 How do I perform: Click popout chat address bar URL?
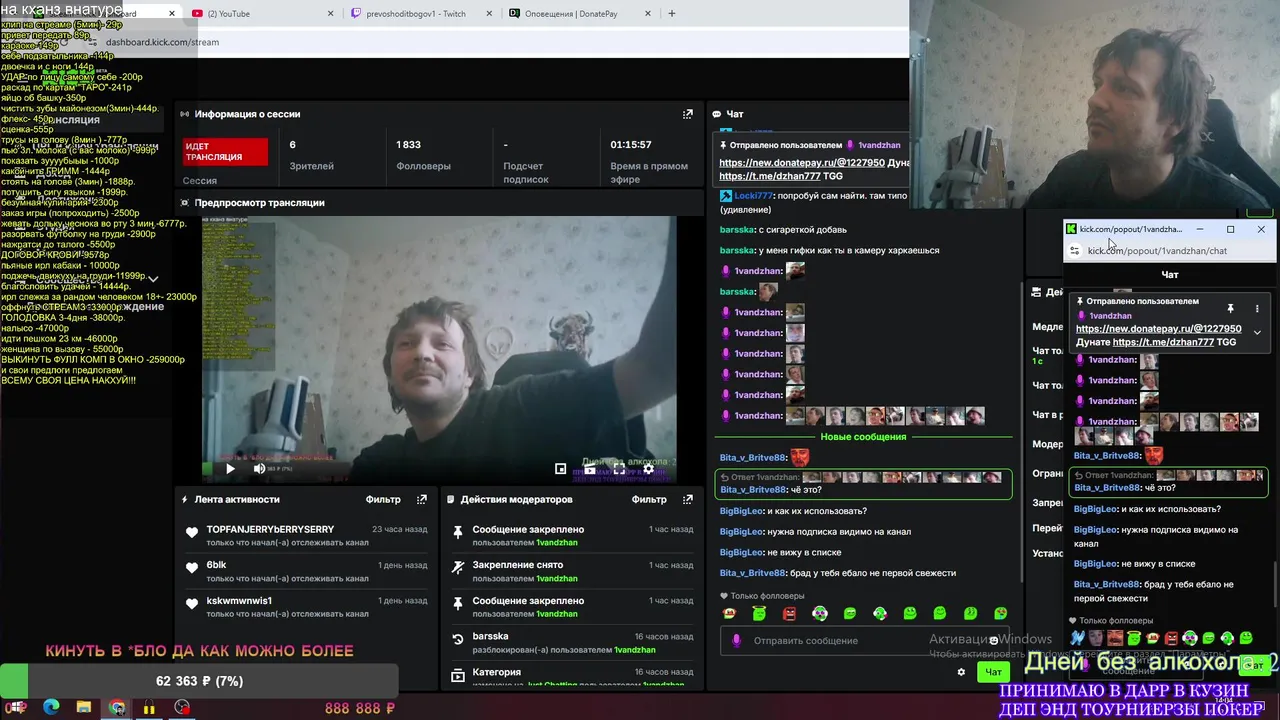point(1157,251)
